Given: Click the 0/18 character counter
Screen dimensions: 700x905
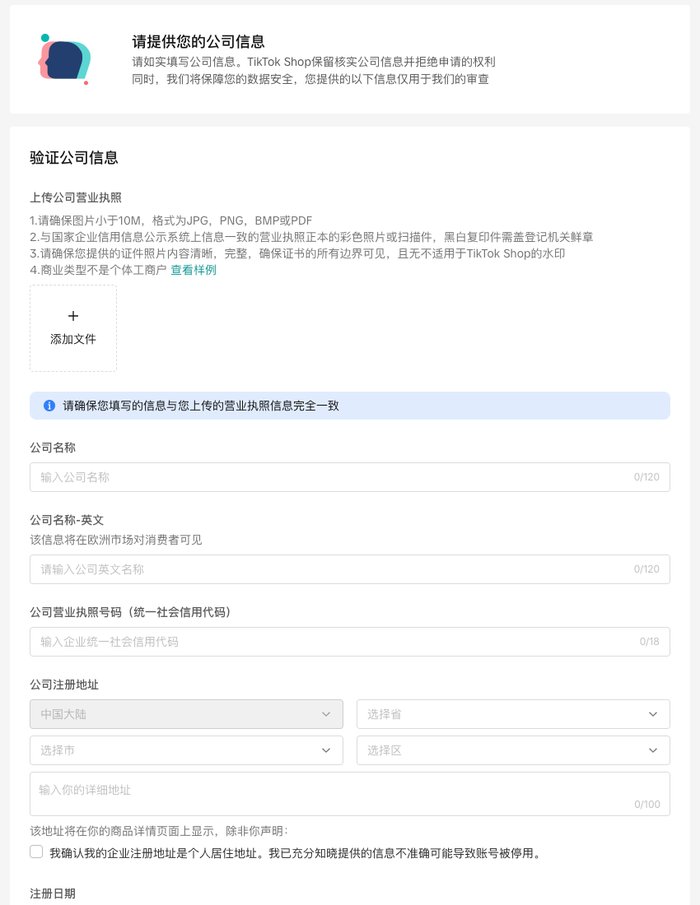Looking at the screenshot, I should [649, 641].
